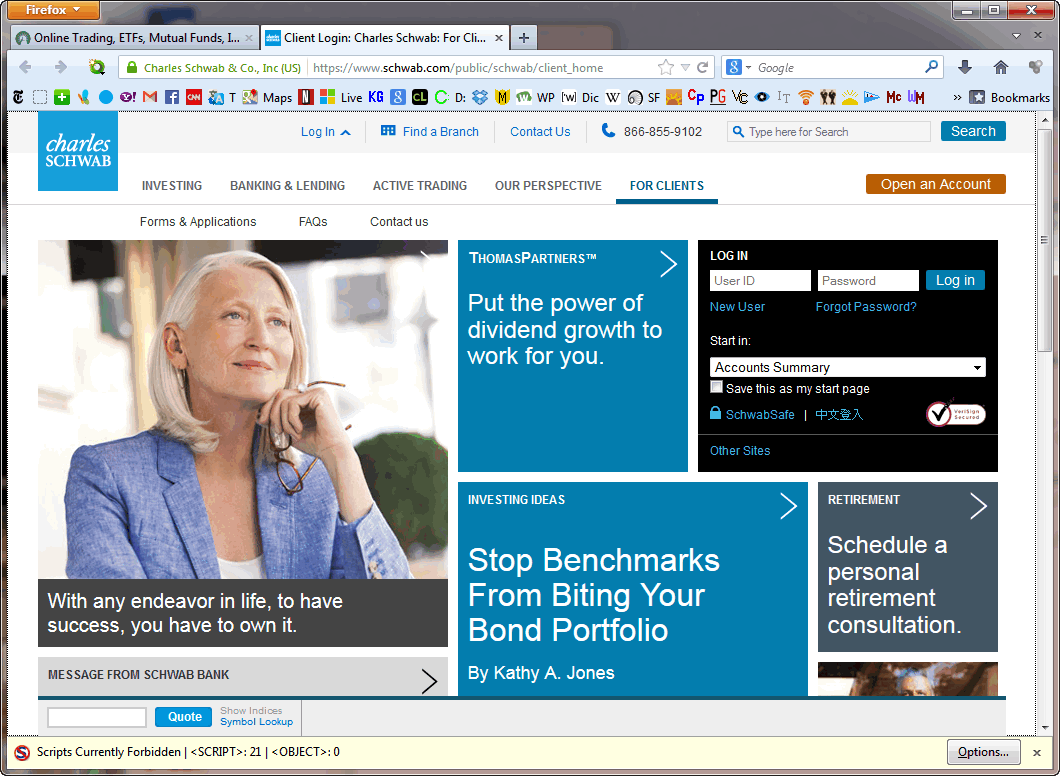Open the black CL bookmark icon
This screenshot has height=776, width=1060.
(x=420, y=97)
